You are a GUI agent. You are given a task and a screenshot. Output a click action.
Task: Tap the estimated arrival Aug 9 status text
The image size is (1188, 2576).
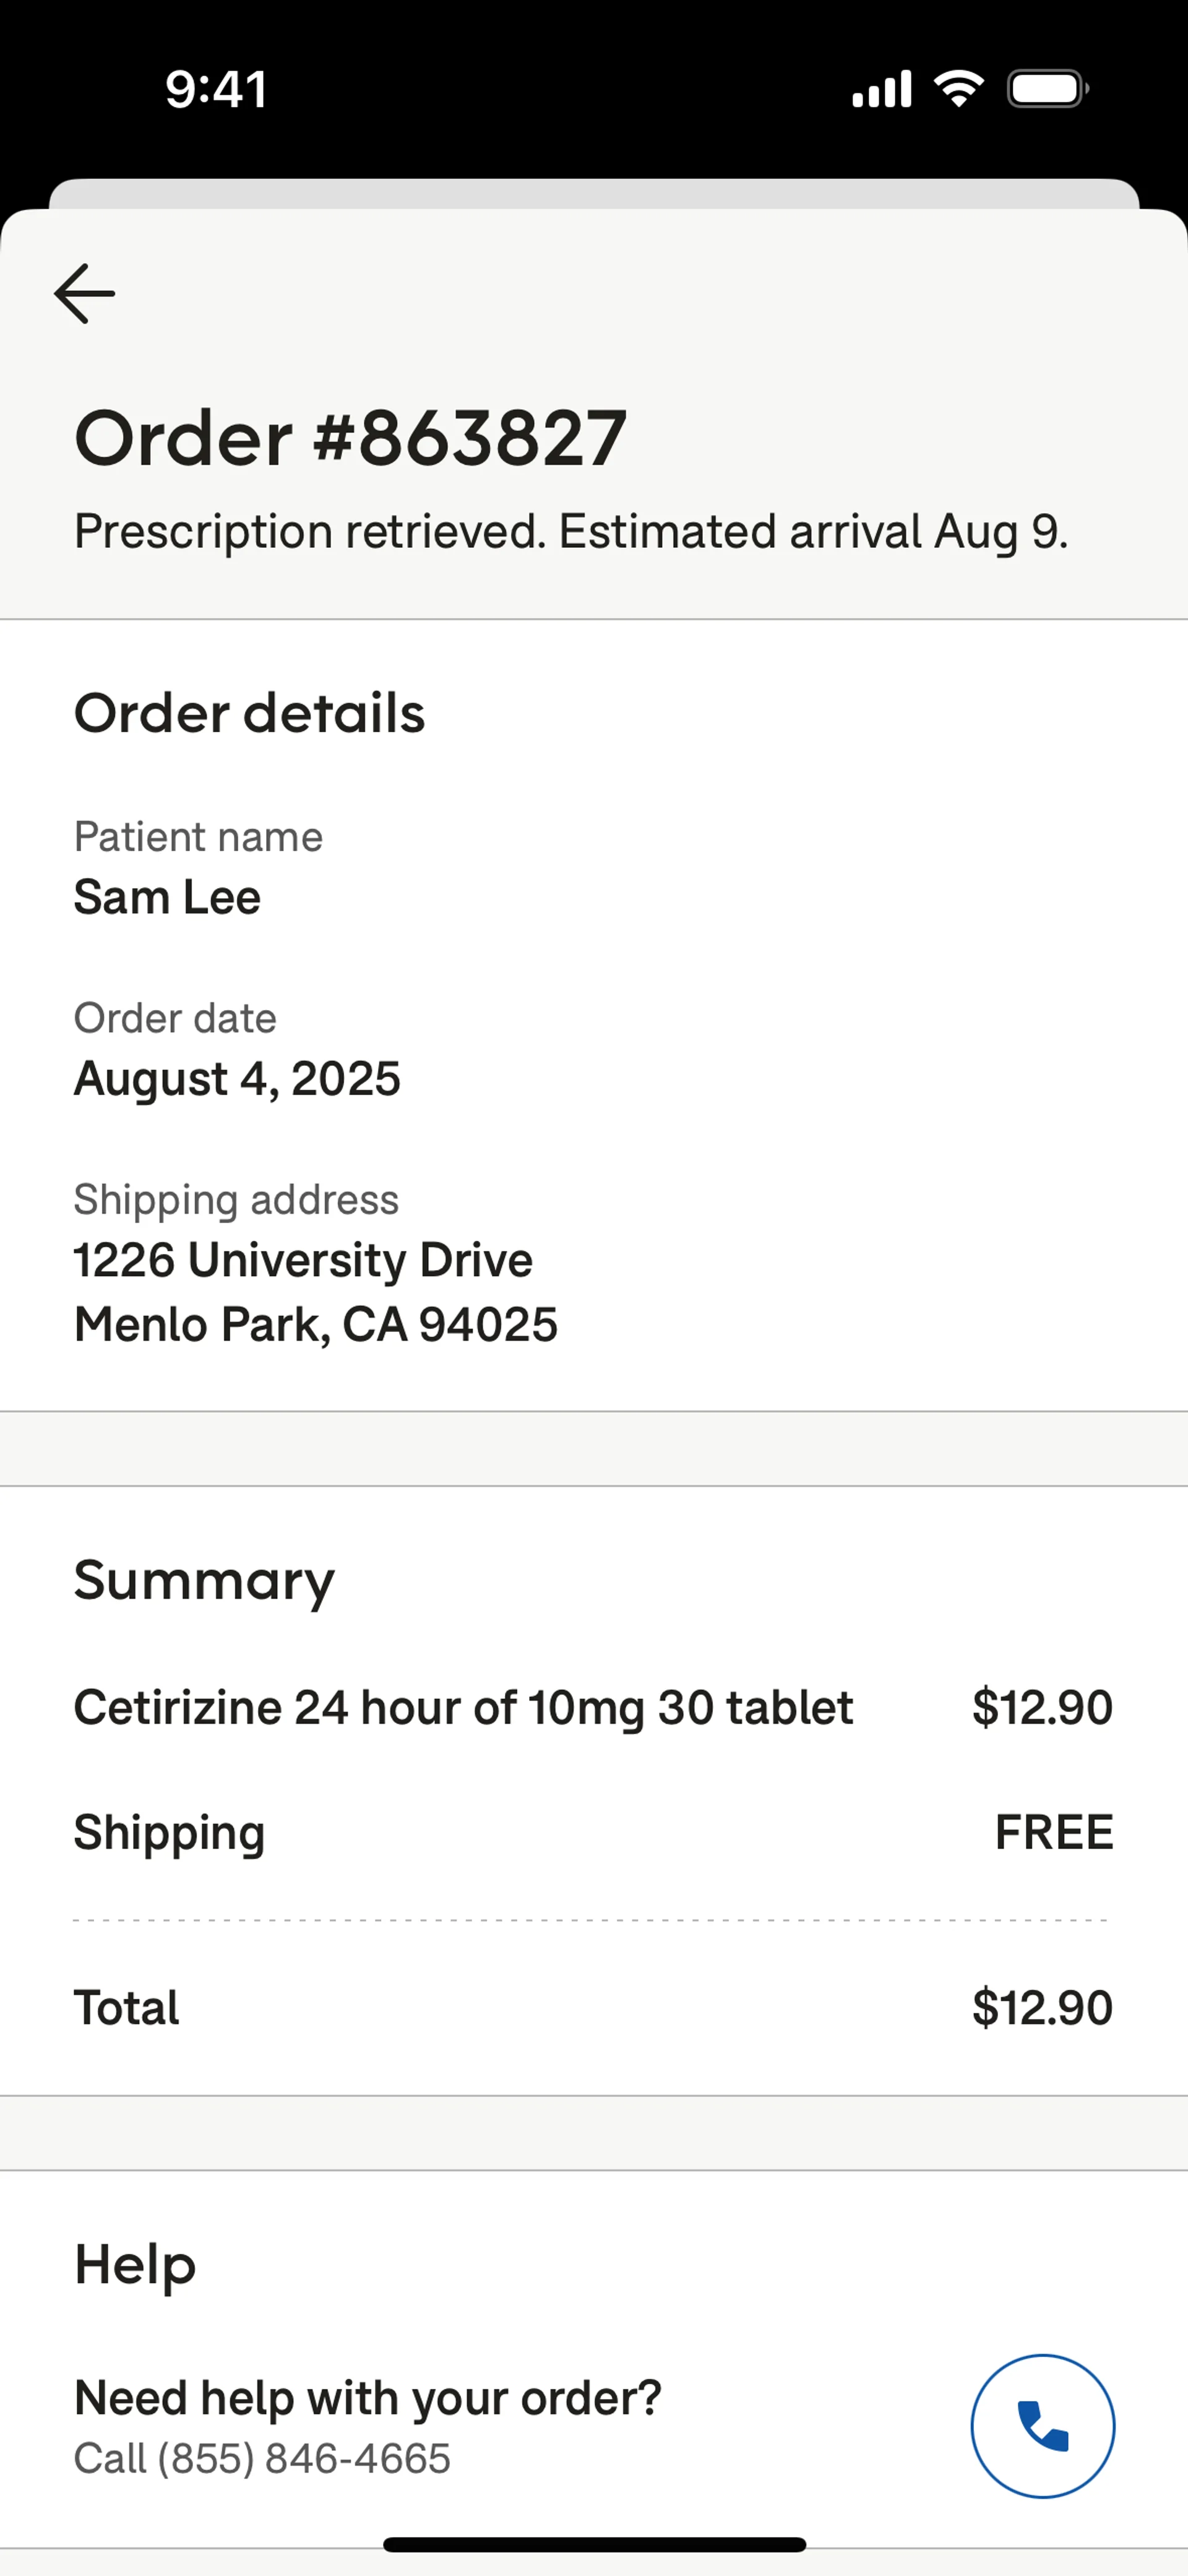(571, 531)
